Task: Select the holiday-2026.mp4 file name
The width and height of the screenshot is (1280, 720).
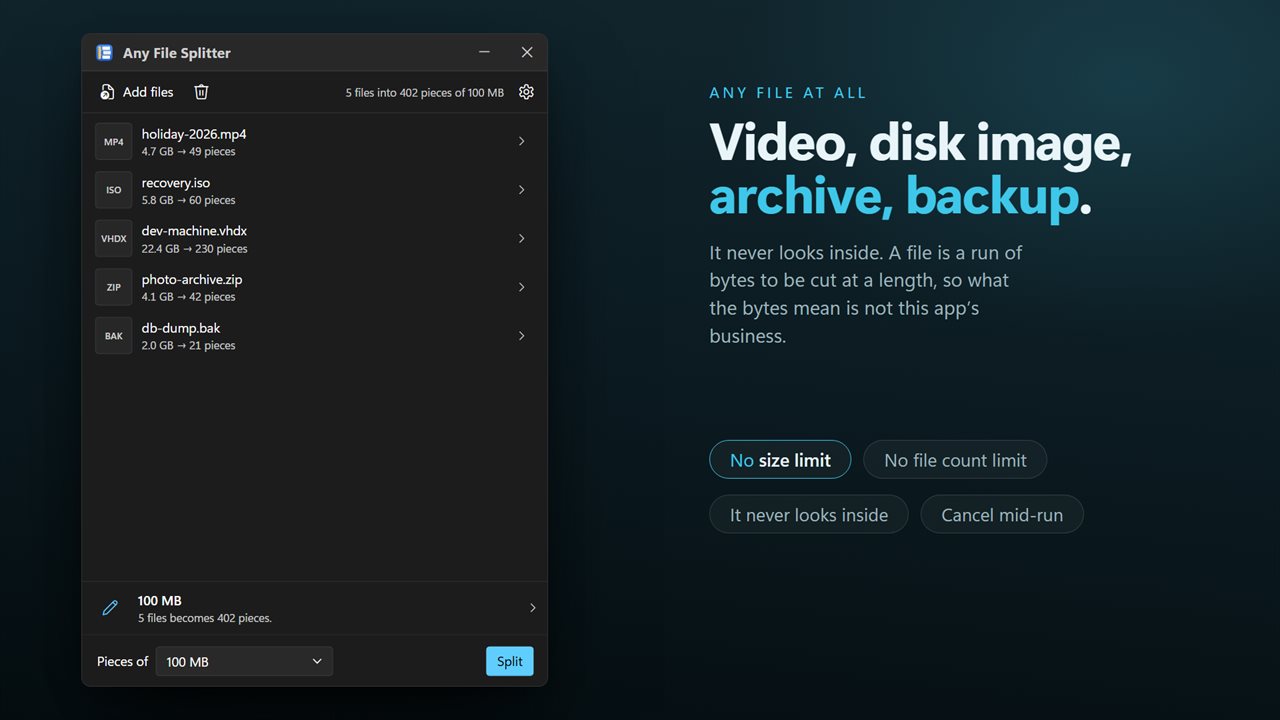Action: click(194, 134)
